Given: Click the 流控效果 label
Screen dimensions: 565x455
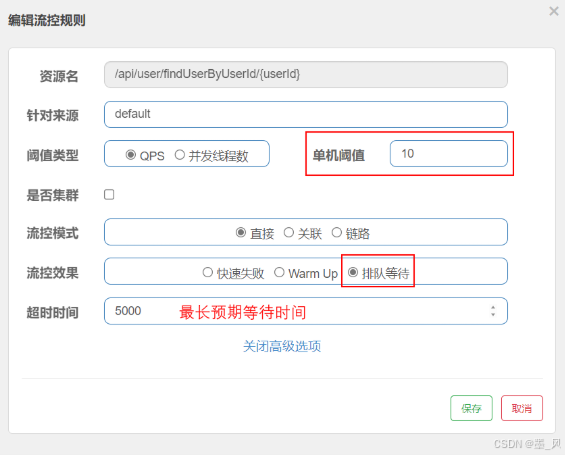Looking at the screenshot, I should click(53, 273).
